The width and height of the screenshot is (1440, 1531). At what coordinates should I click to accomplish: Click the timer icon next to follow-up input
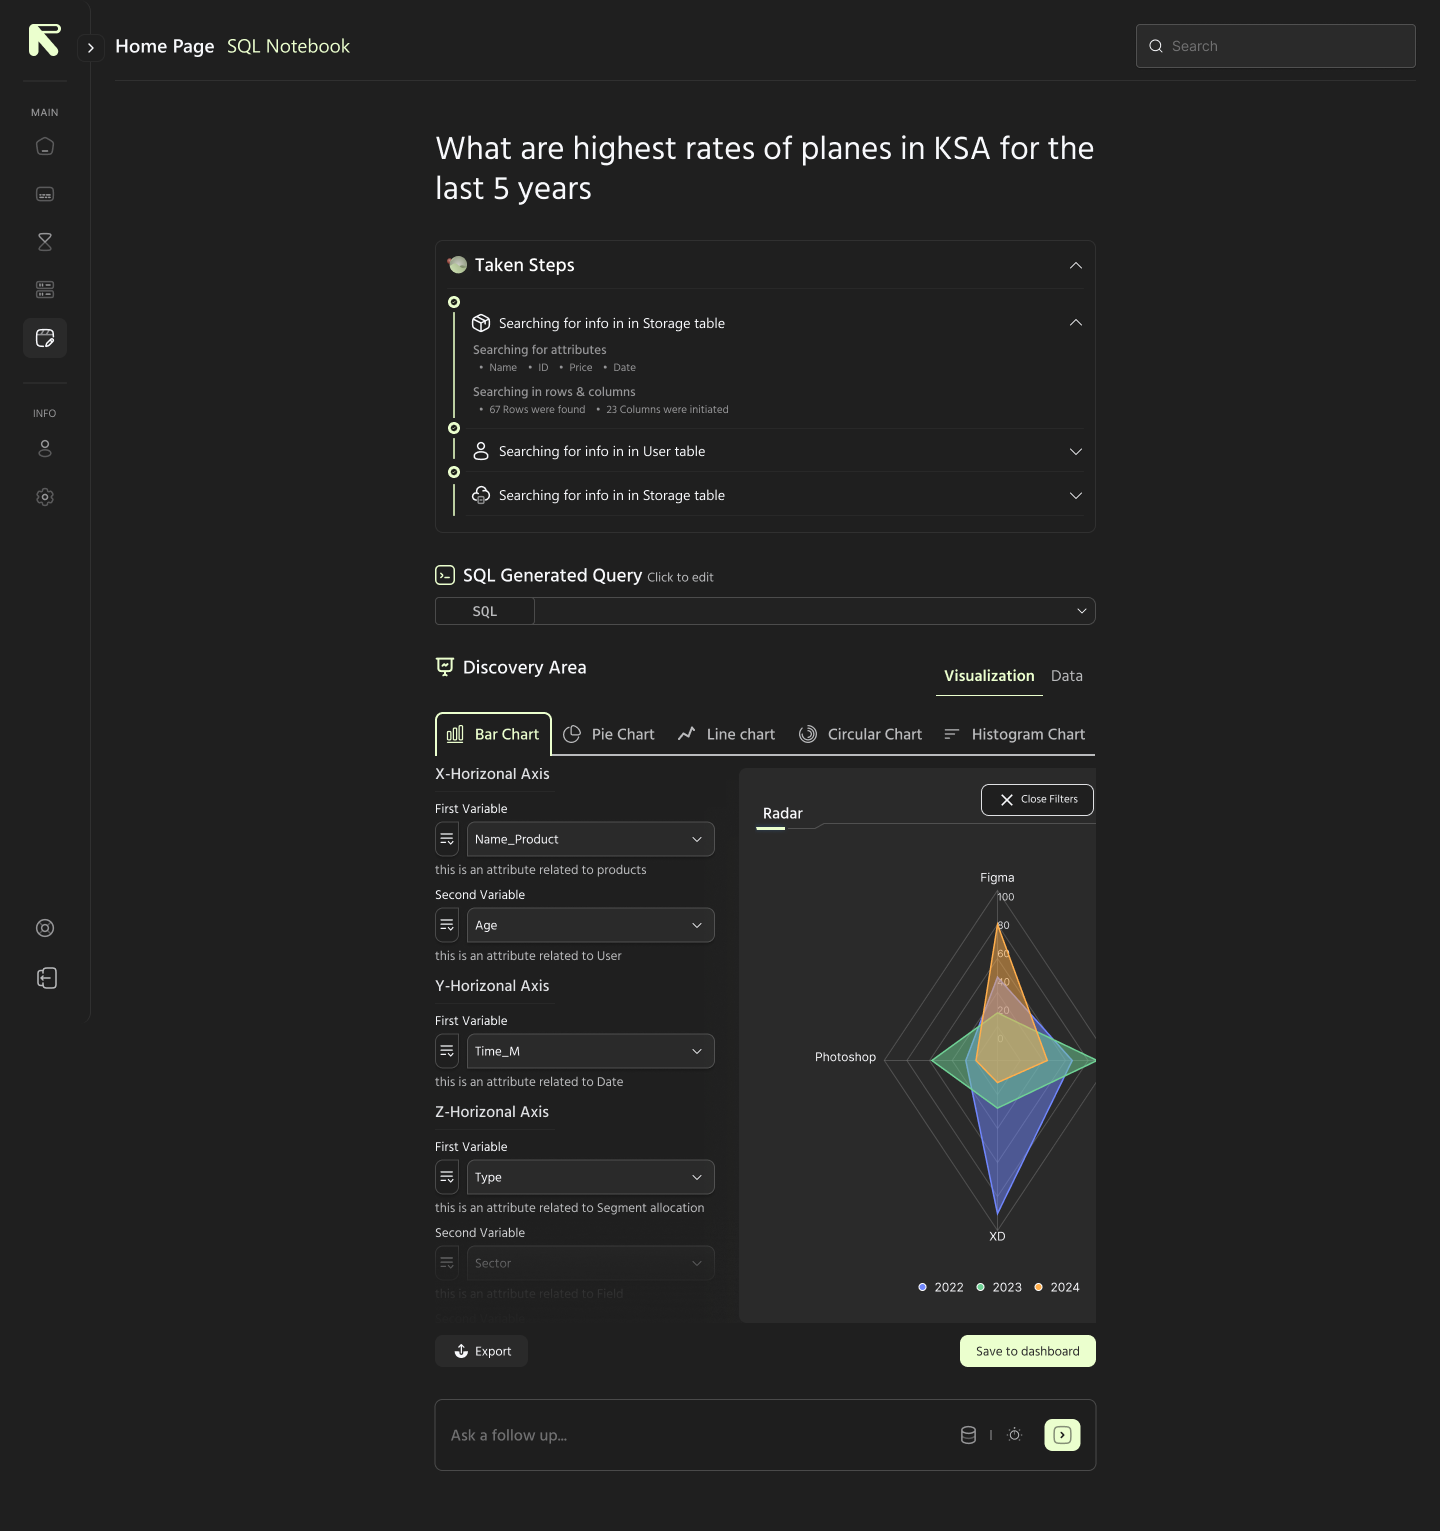coord(1014,1435)
